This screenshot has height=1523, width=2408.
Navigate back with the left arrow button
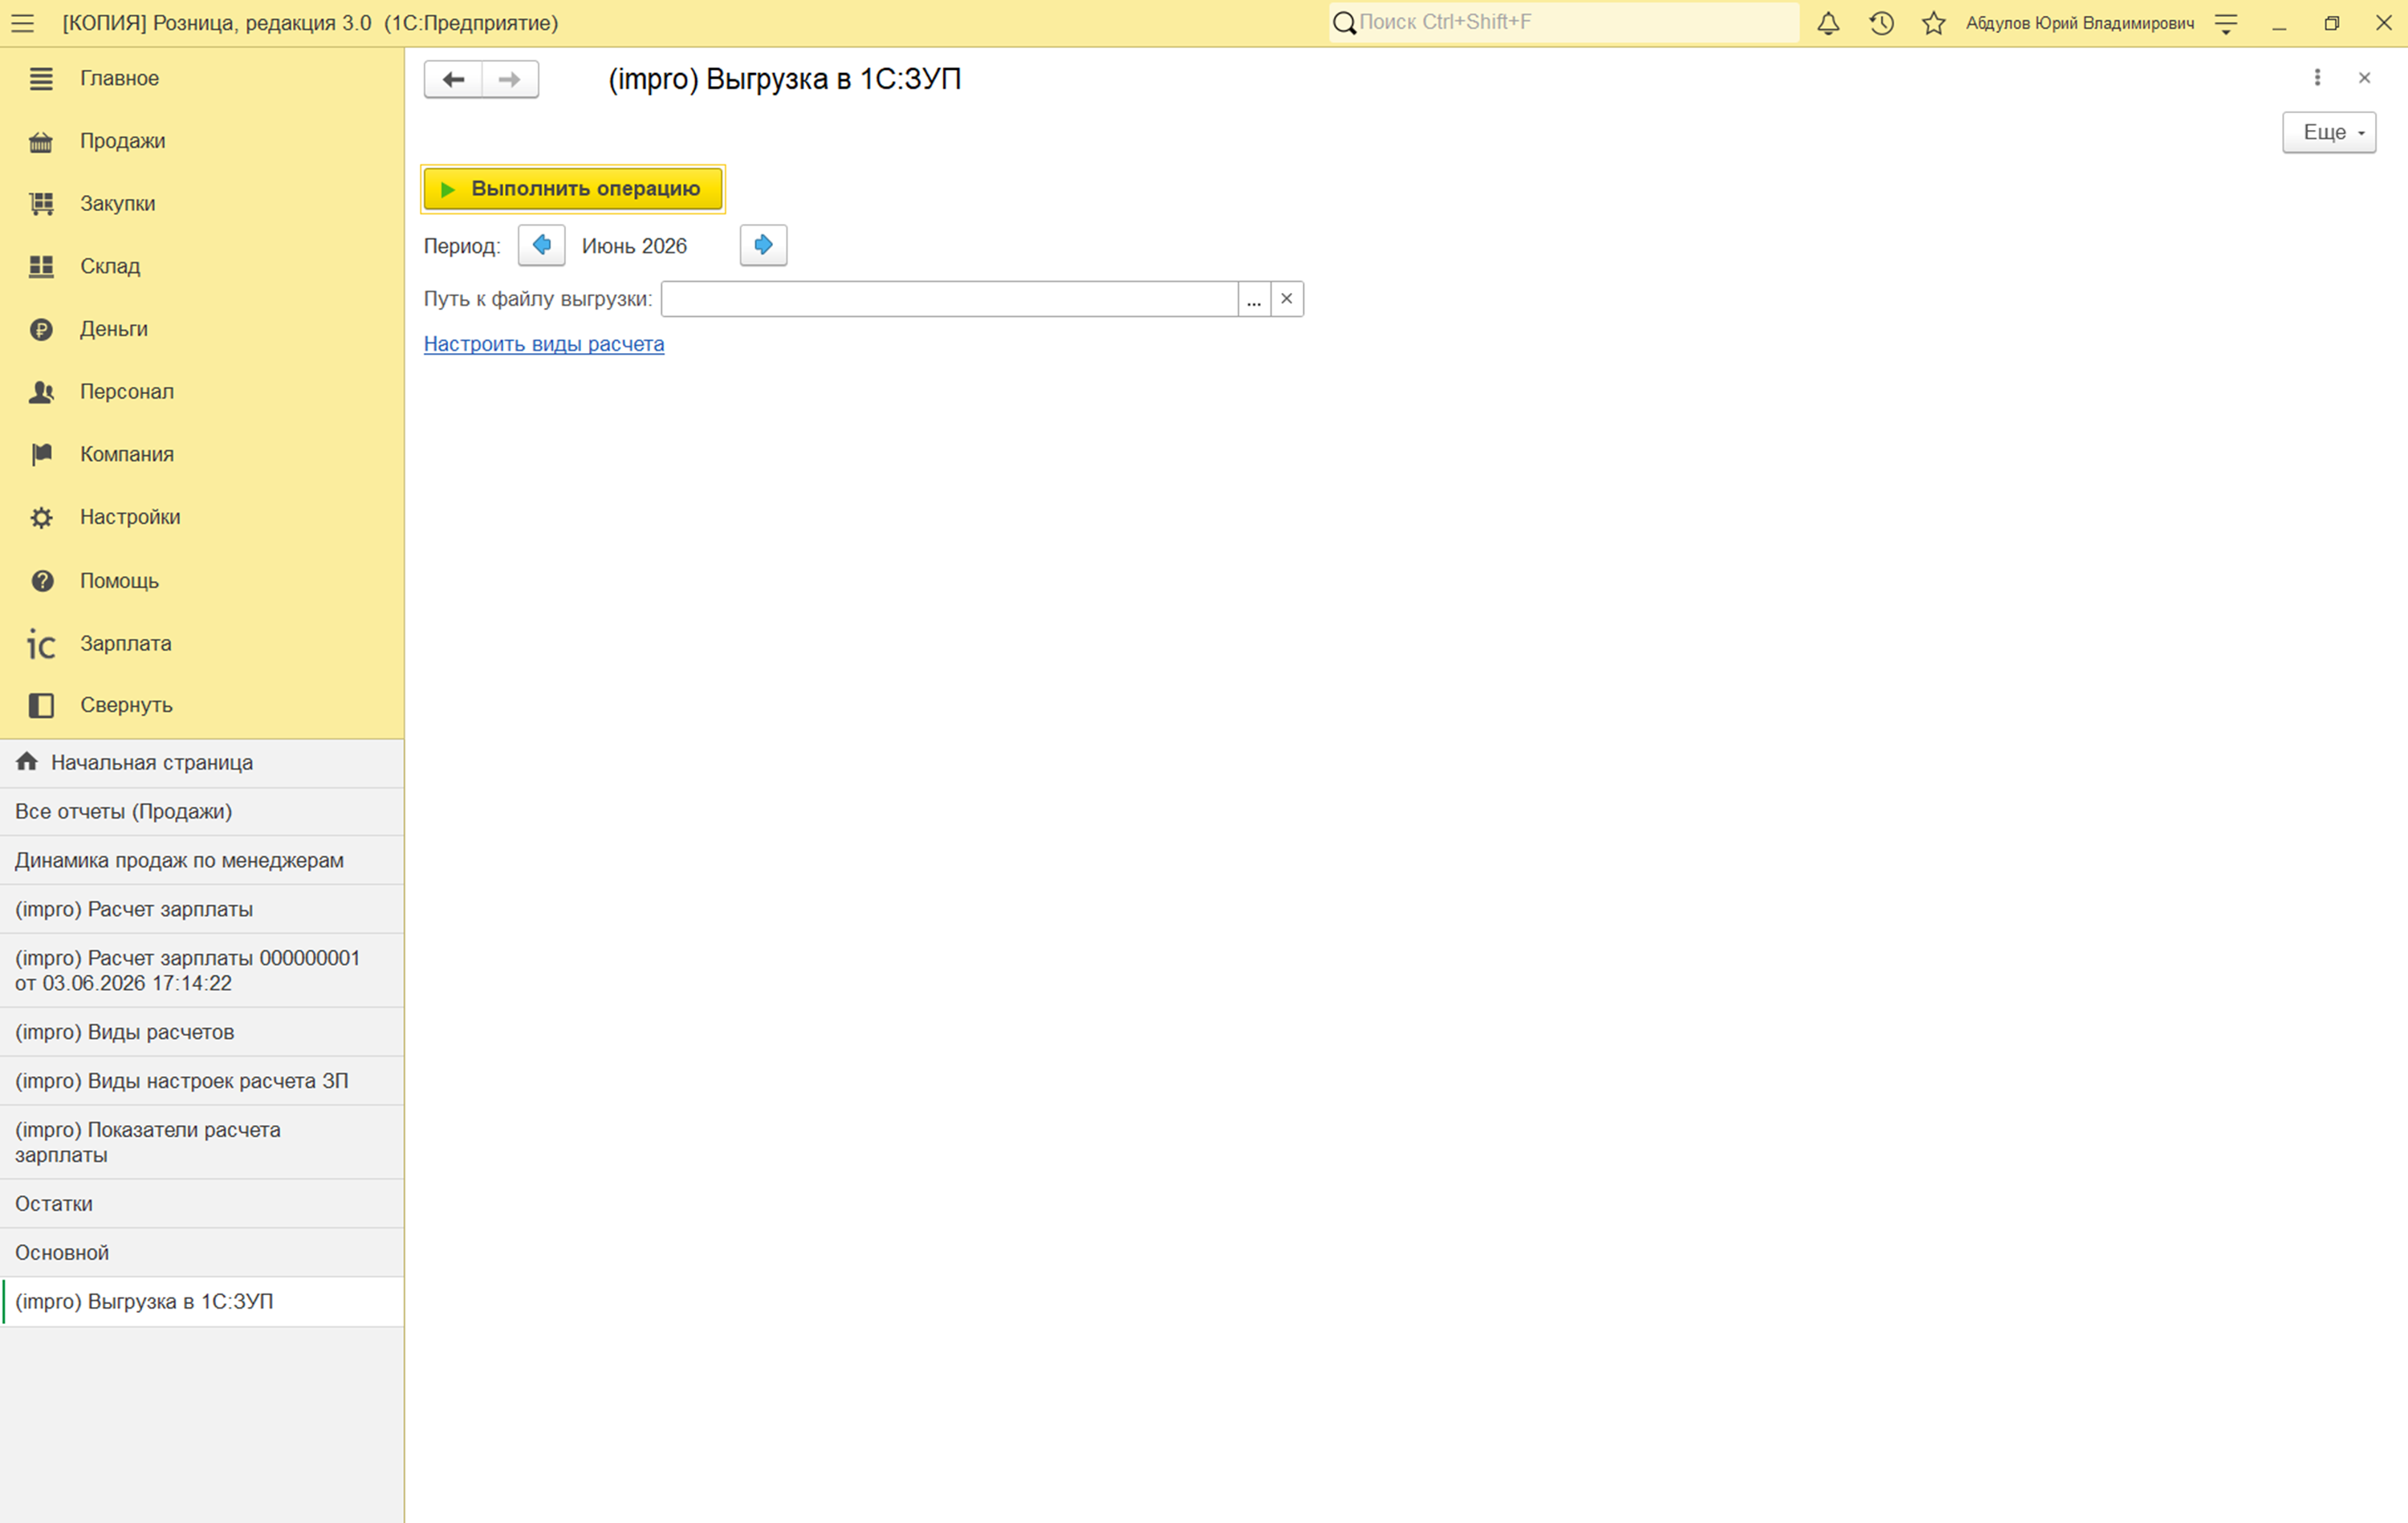point(453,79)
